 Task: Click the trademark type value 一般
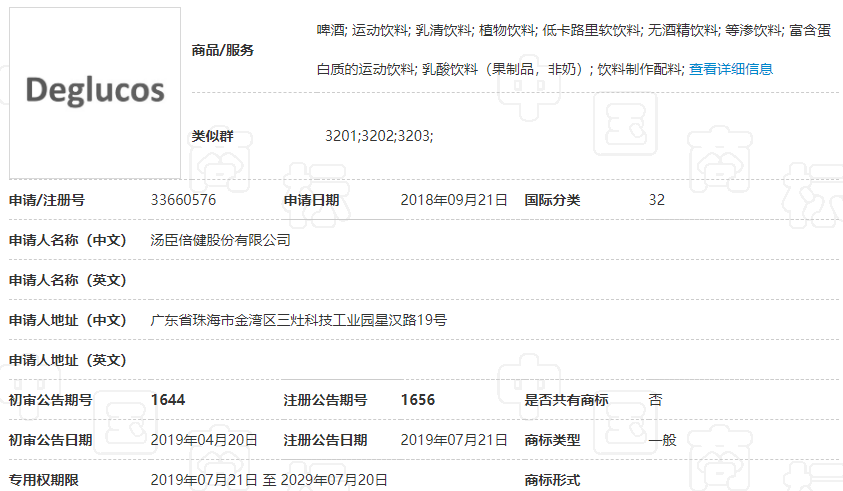pos(662,440)
